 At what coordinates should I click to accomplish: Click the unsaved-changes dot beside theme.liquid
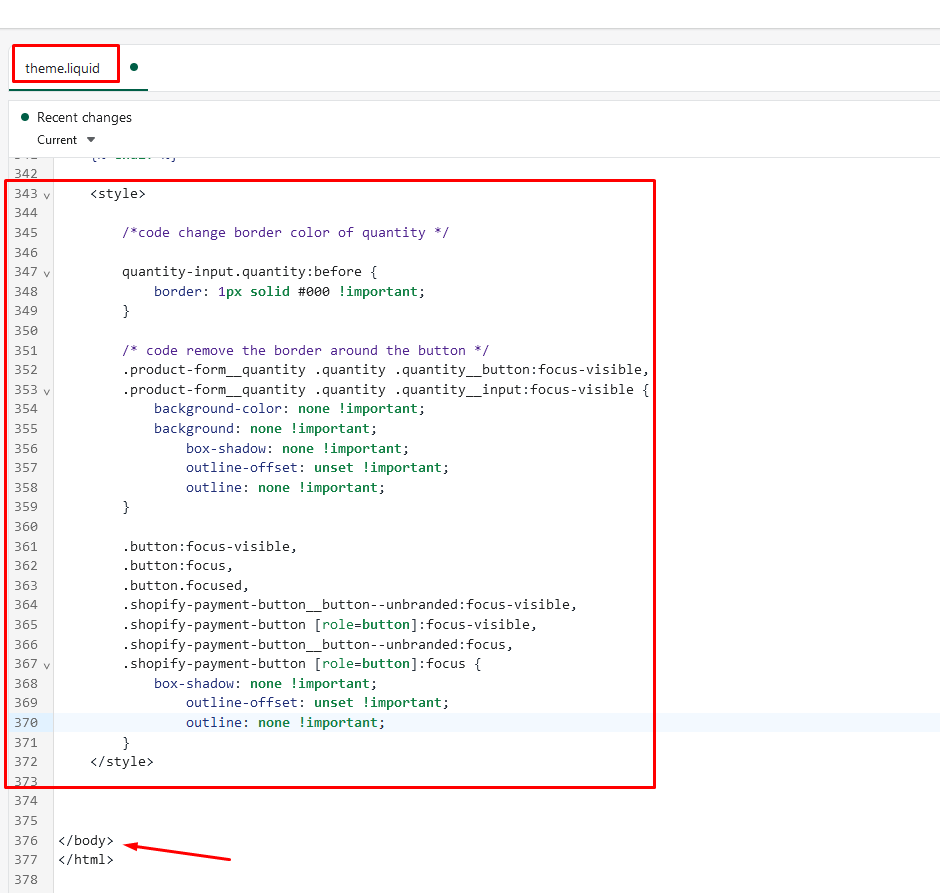tap(134, 67)
